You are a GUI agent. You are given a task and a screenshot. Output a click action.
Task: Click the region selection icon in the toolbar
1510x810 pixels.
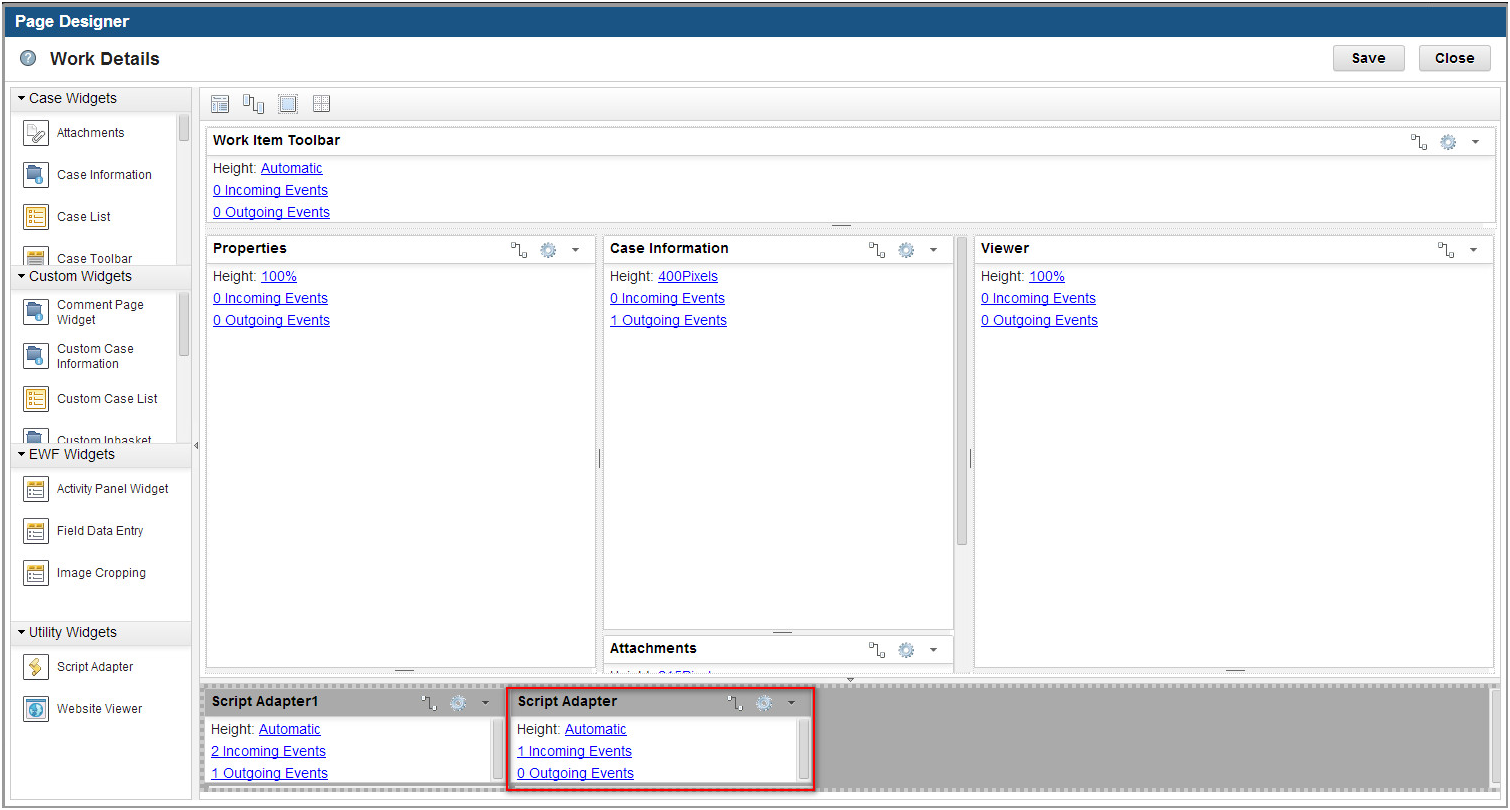tap(288, 103)
